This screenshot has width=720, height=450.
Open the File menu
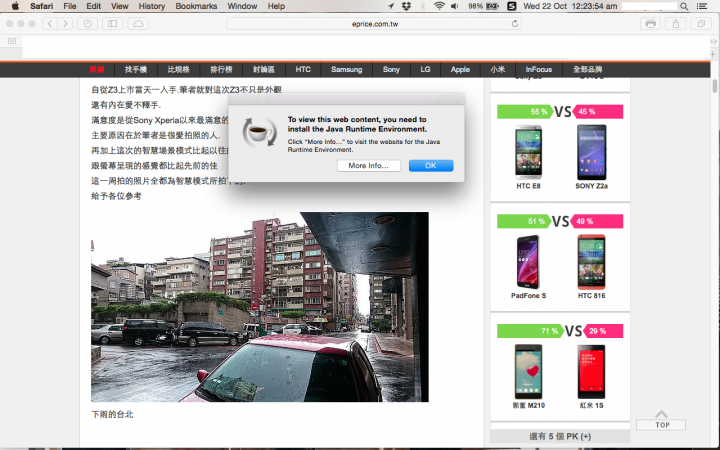tap(70, 6)
